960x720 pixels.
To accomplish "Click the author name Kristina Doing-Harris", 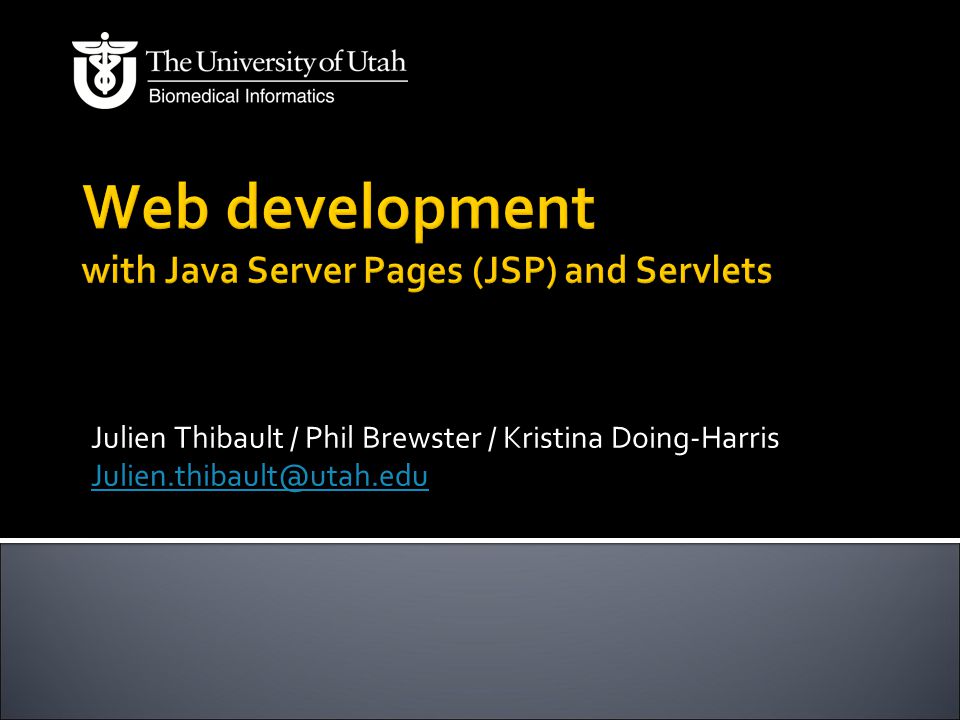I will point(641,438).
